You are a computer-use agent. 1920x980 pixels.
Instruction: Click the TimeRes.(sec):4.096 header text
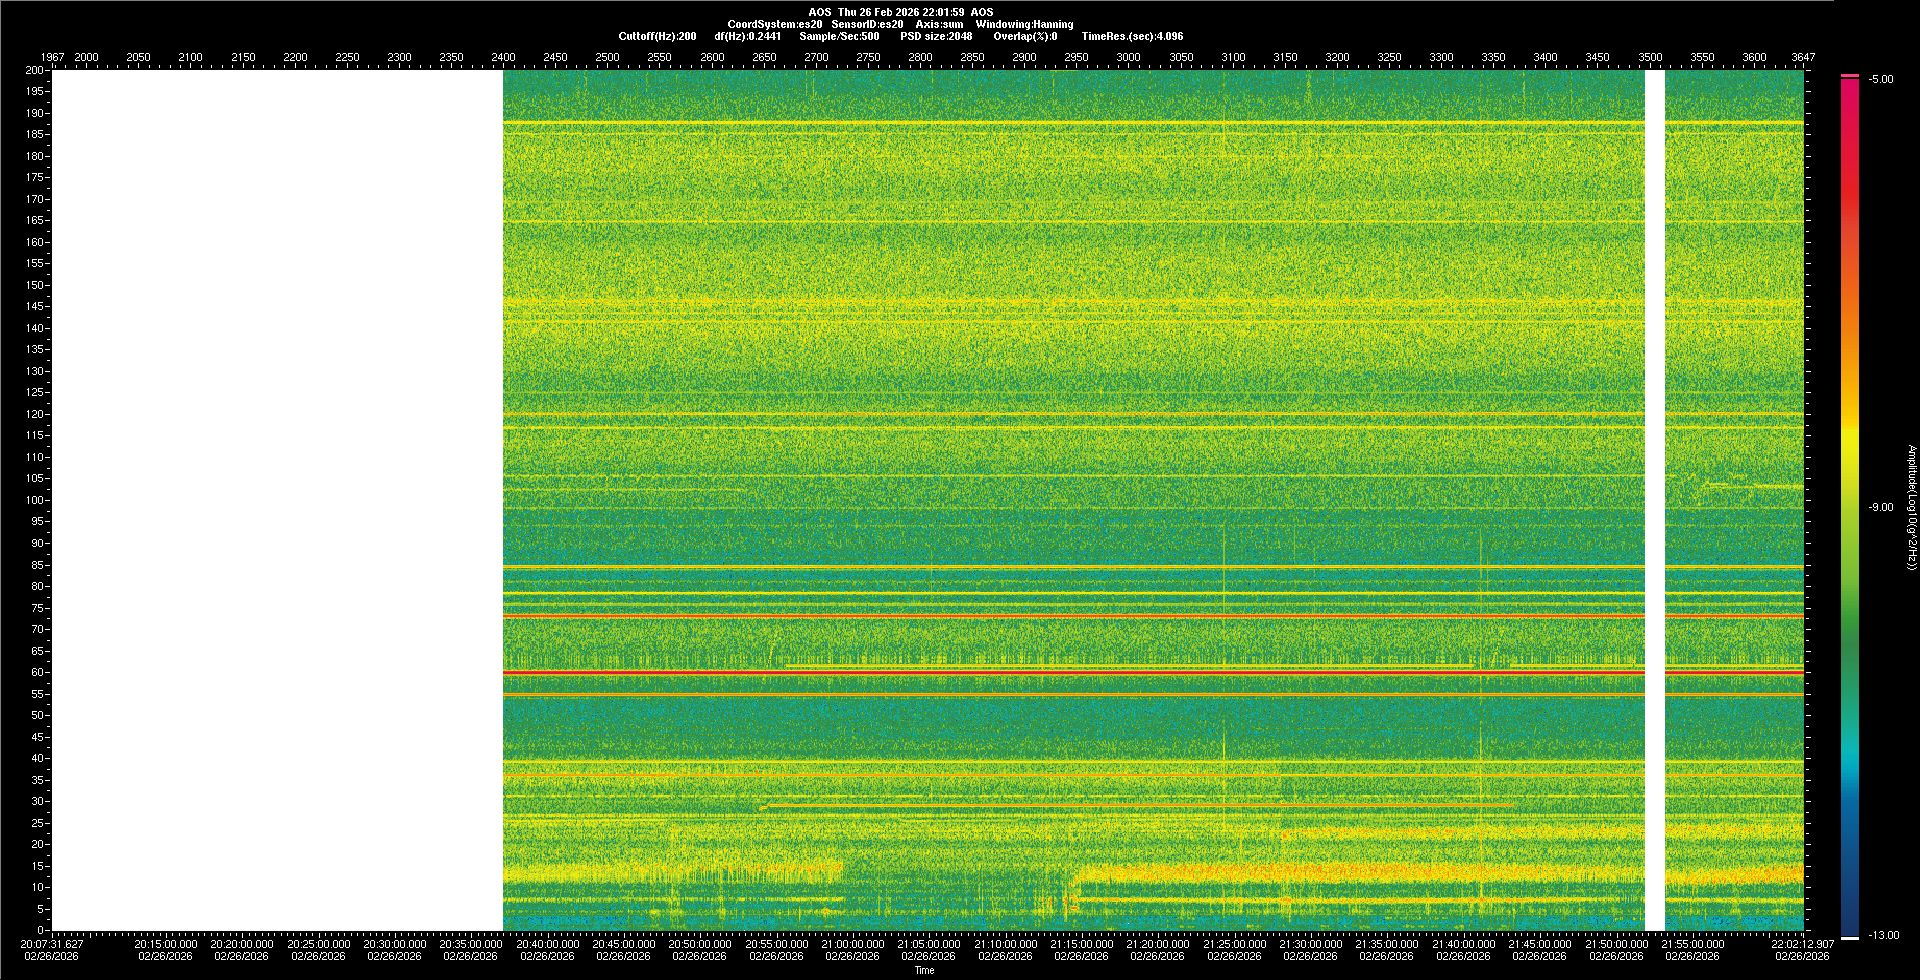(x=1132, y=36)
